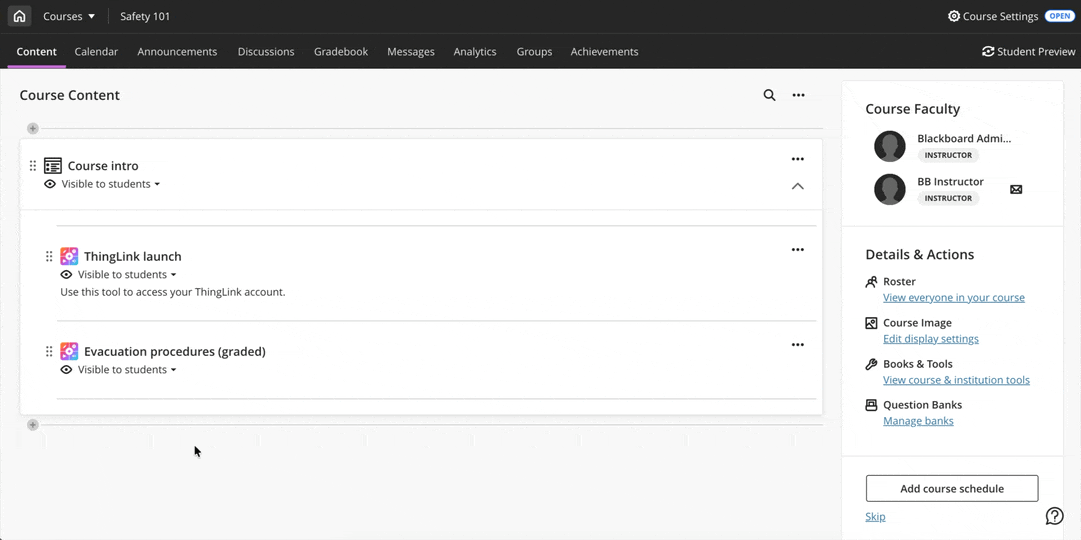The height and width of the screenshot is (540, 1081).
Task: Click the Blackboard Admi... instructor name
Action: coord(964,139)
